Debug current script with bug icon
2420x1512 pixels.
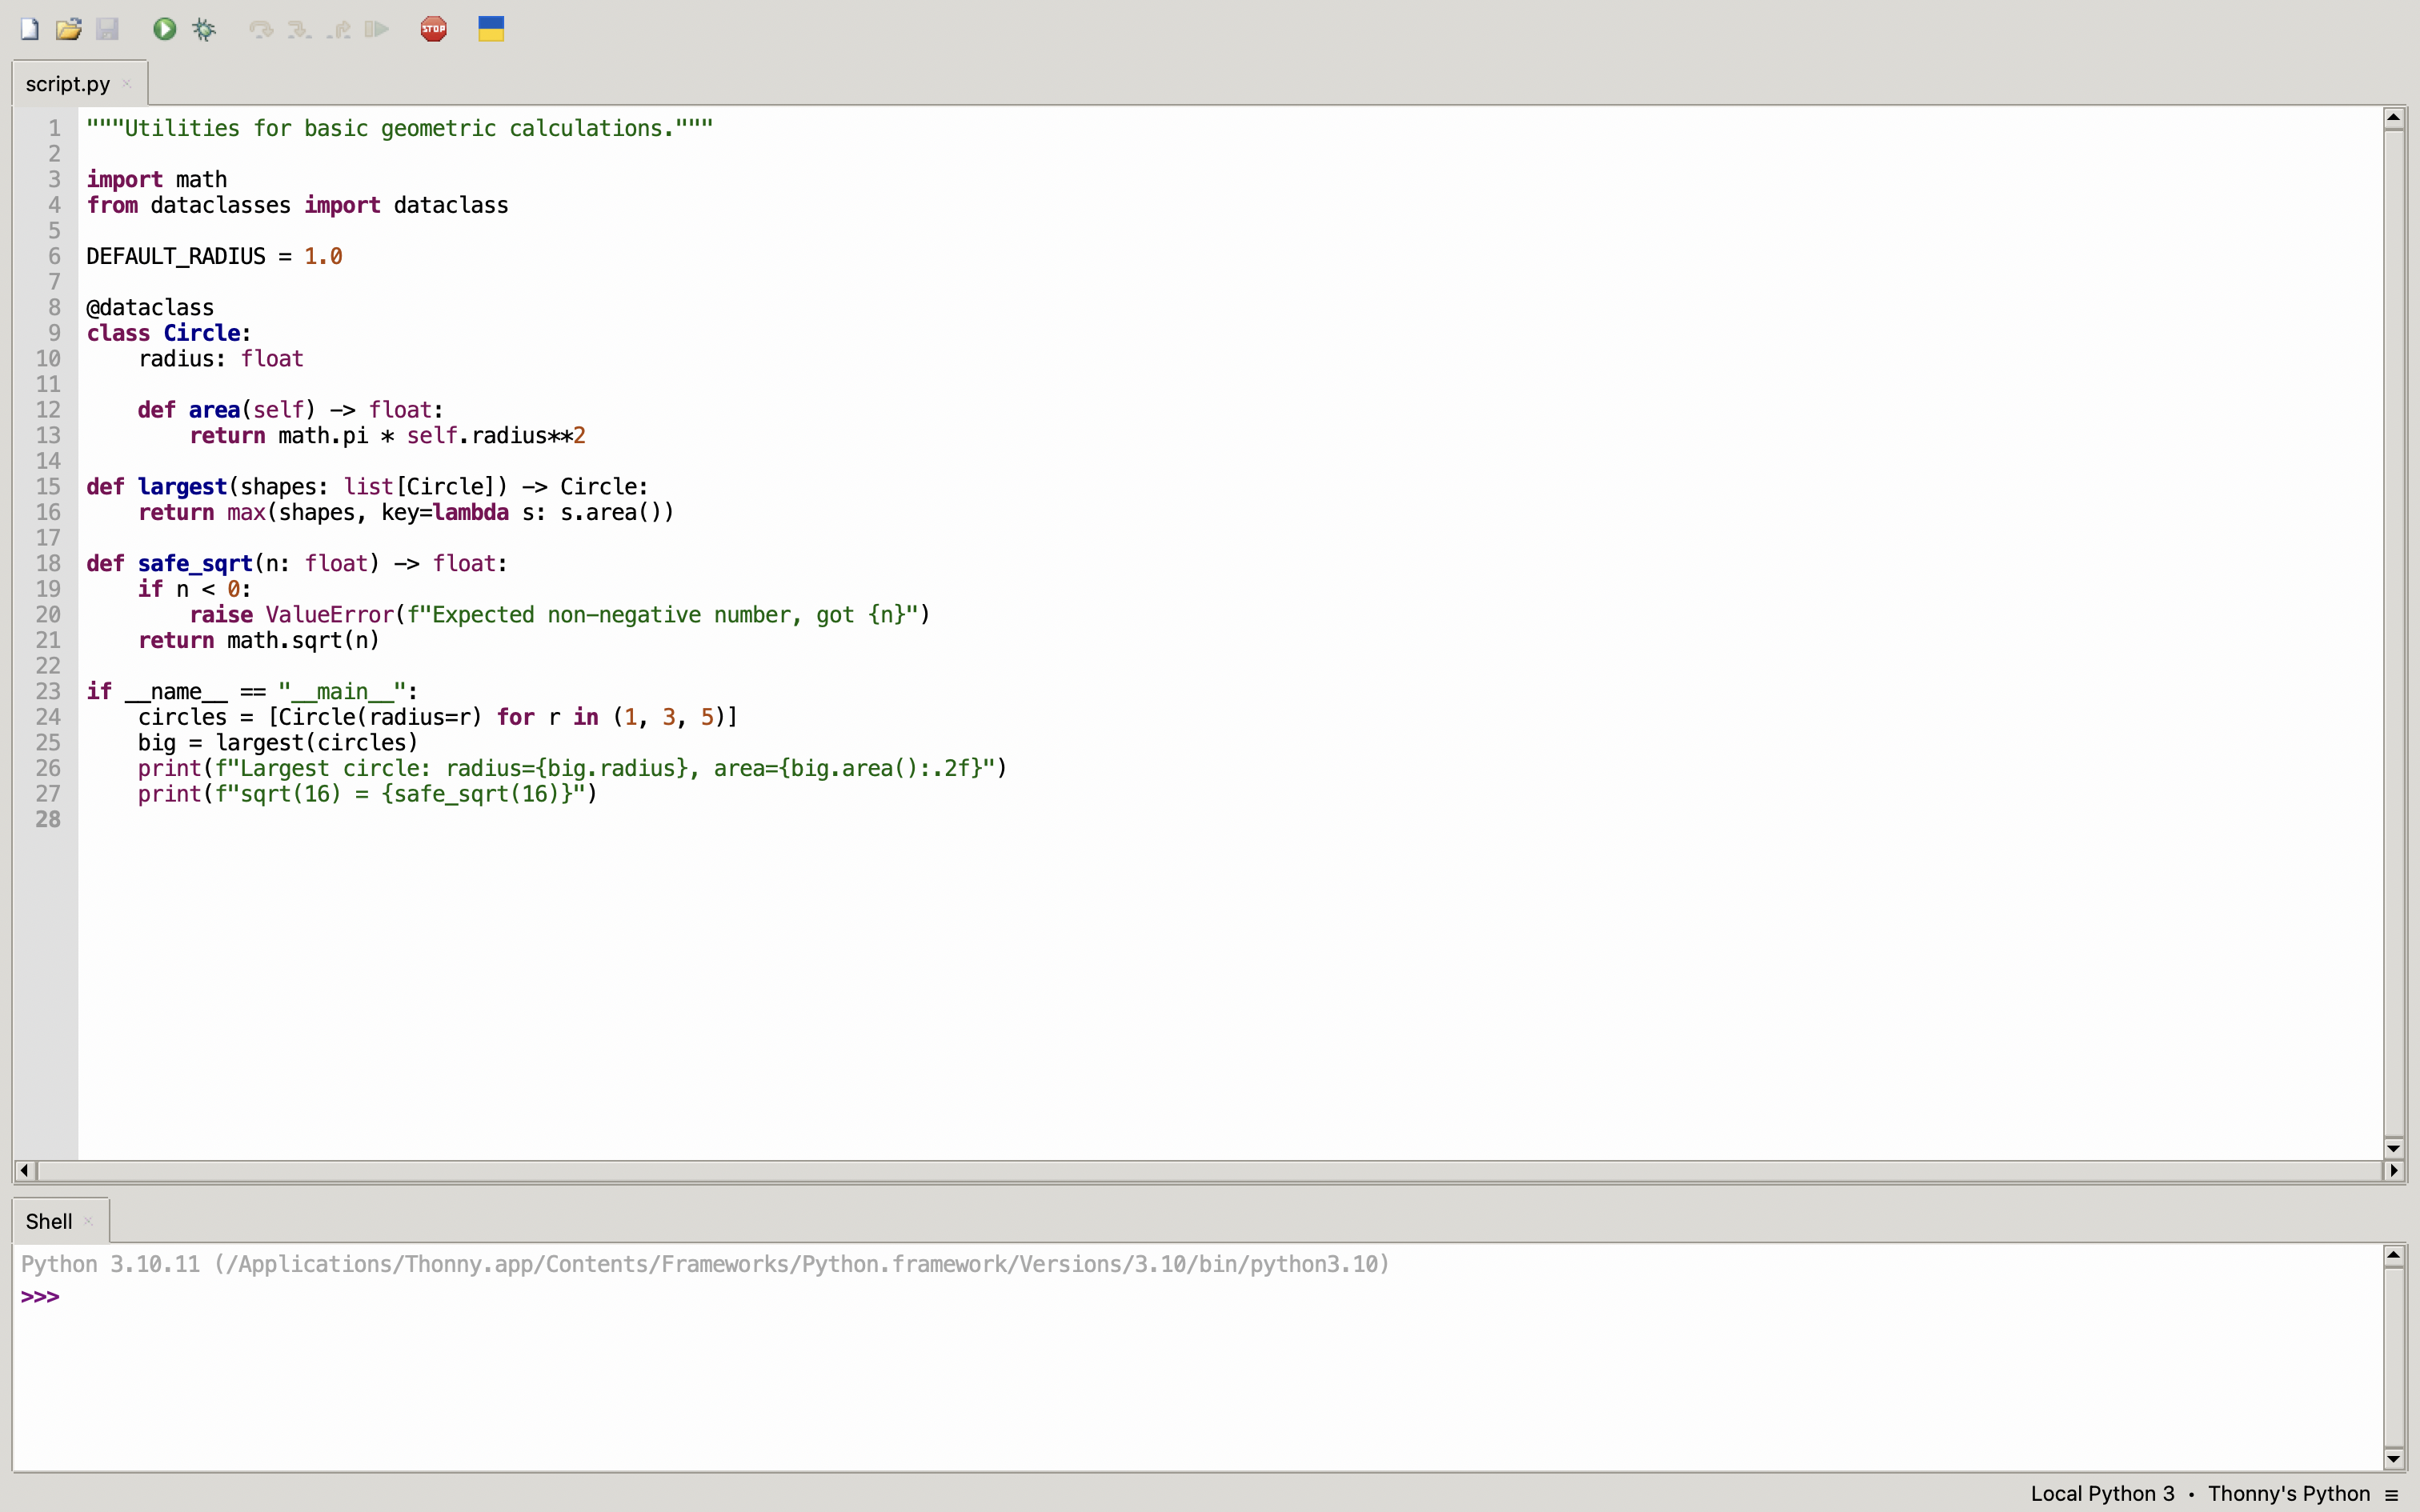tap(204, 29)
